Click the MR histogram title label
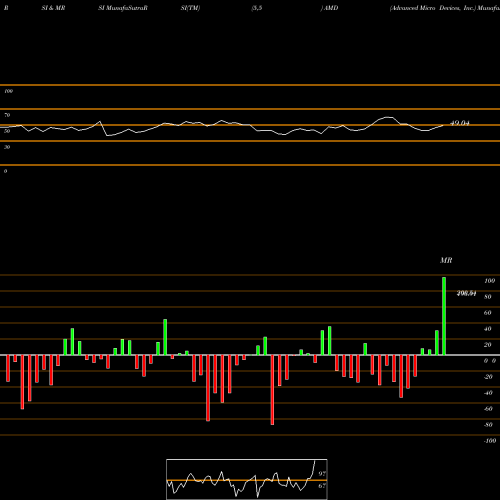This screenshot has width=500, height=500. click(446, 260)
